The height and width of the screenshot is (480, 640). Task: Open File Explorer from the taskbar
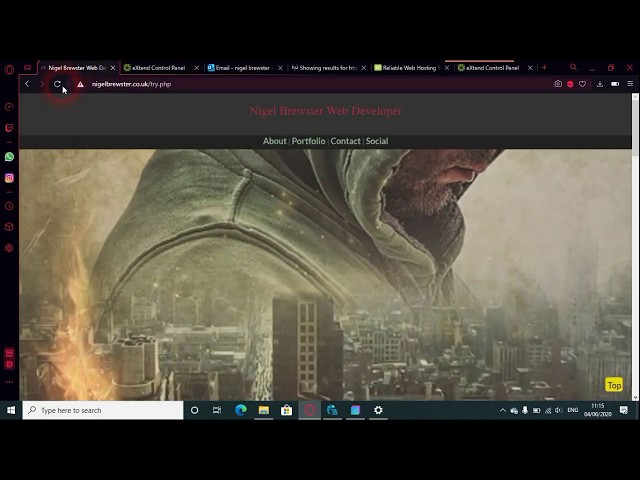(x=264, y=410)
